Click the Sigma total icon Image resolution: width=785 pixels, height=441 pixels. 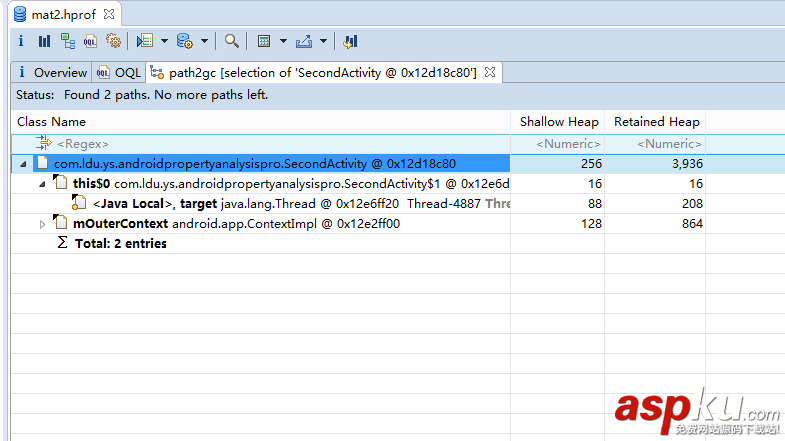[62, 243]
